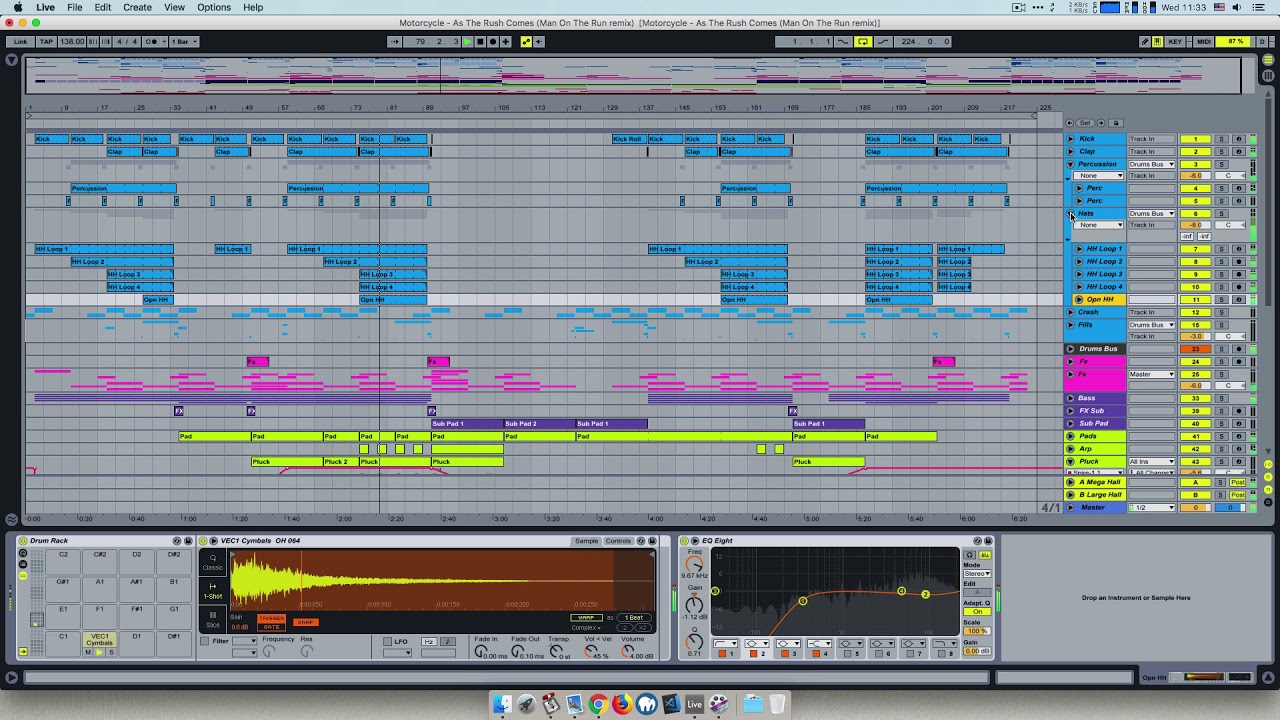
Task: Toggle the Follow playback button
Action: (x=394, y=42)
